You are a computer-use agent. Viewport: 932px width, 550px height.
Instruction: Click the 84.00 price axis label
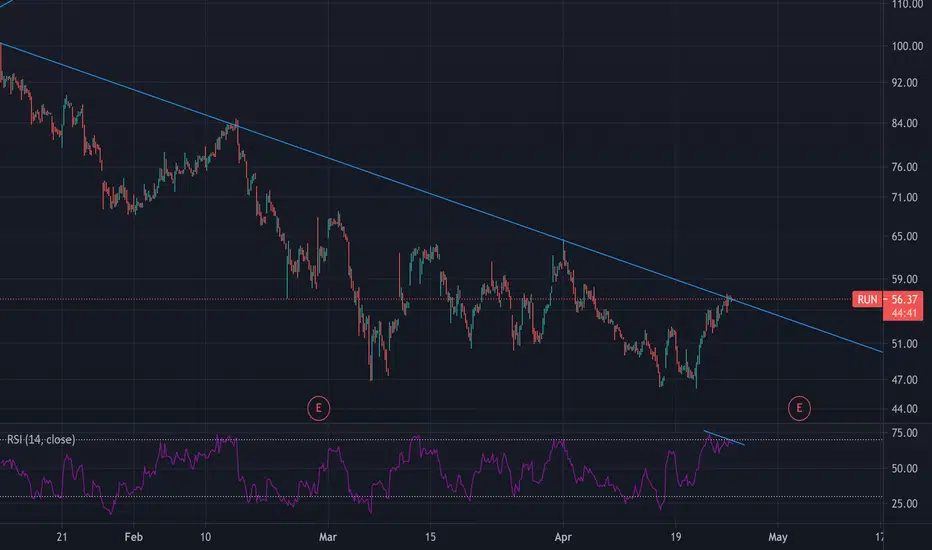point(905,123)
